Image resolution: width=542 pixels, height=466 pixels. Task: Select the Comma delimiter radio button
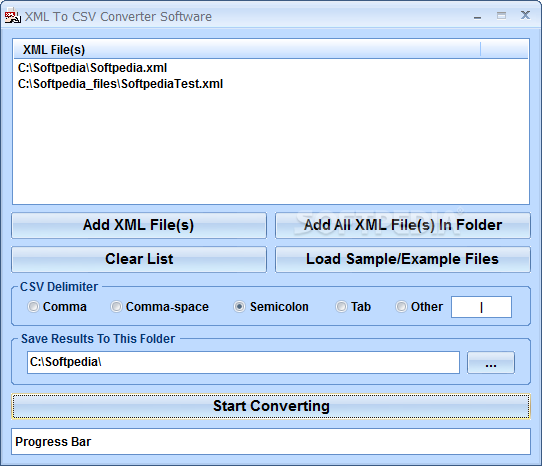pos(33,307)
